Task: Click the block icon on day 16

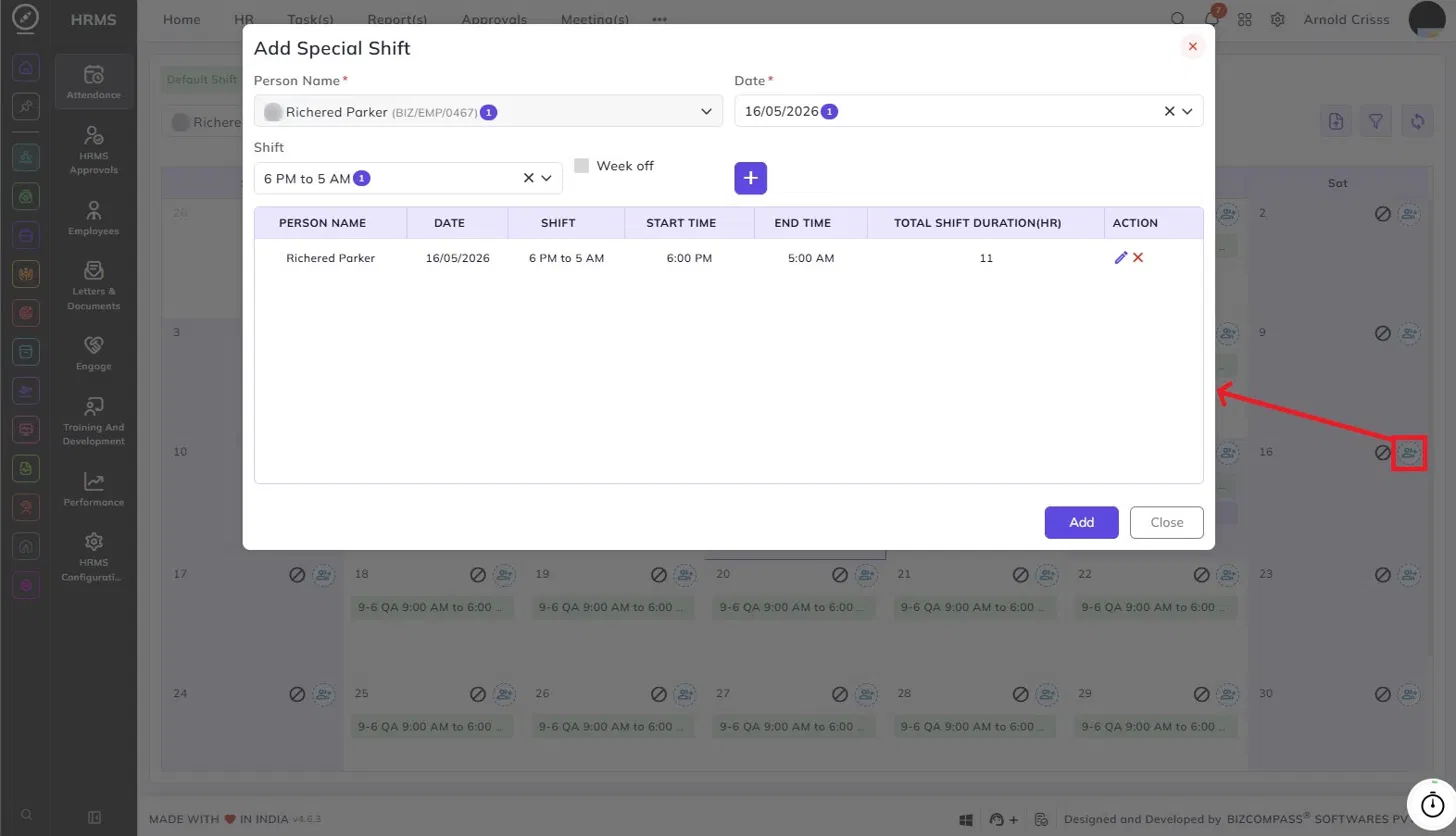Action: (x=1383, y=453)
